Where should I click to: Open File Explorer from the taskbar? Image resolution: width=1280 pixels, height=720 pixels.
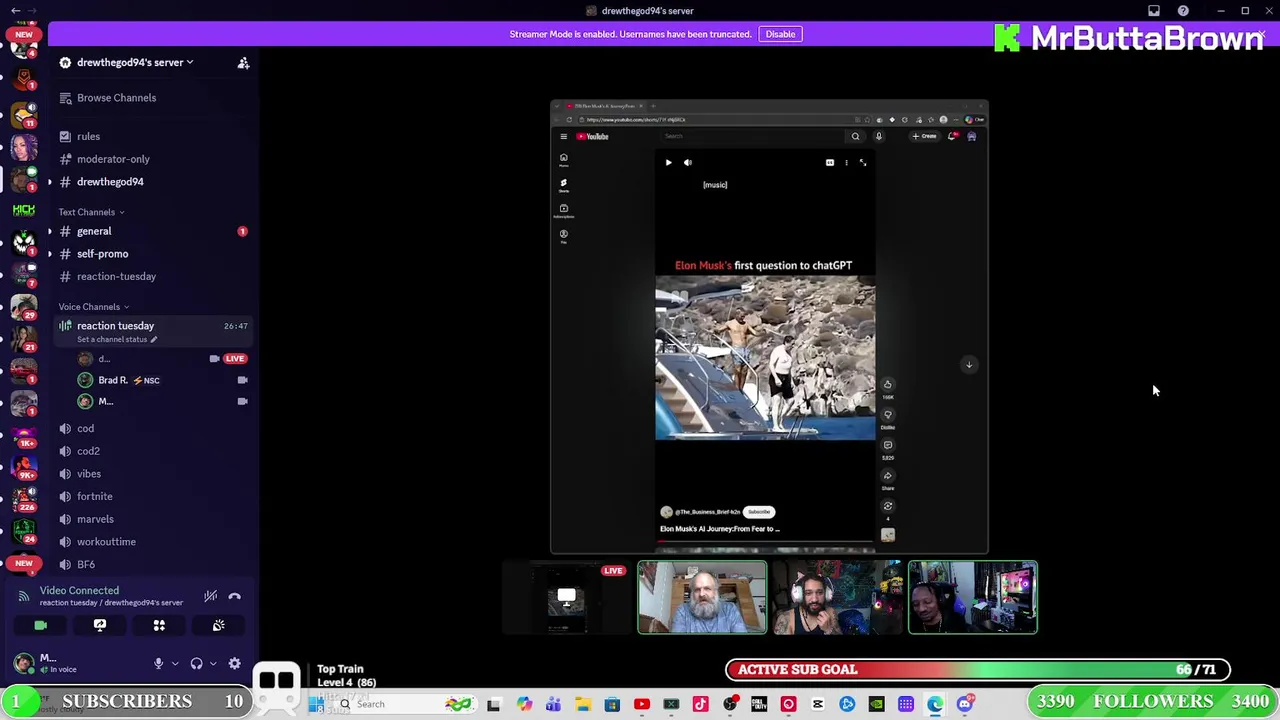point(583,704)
